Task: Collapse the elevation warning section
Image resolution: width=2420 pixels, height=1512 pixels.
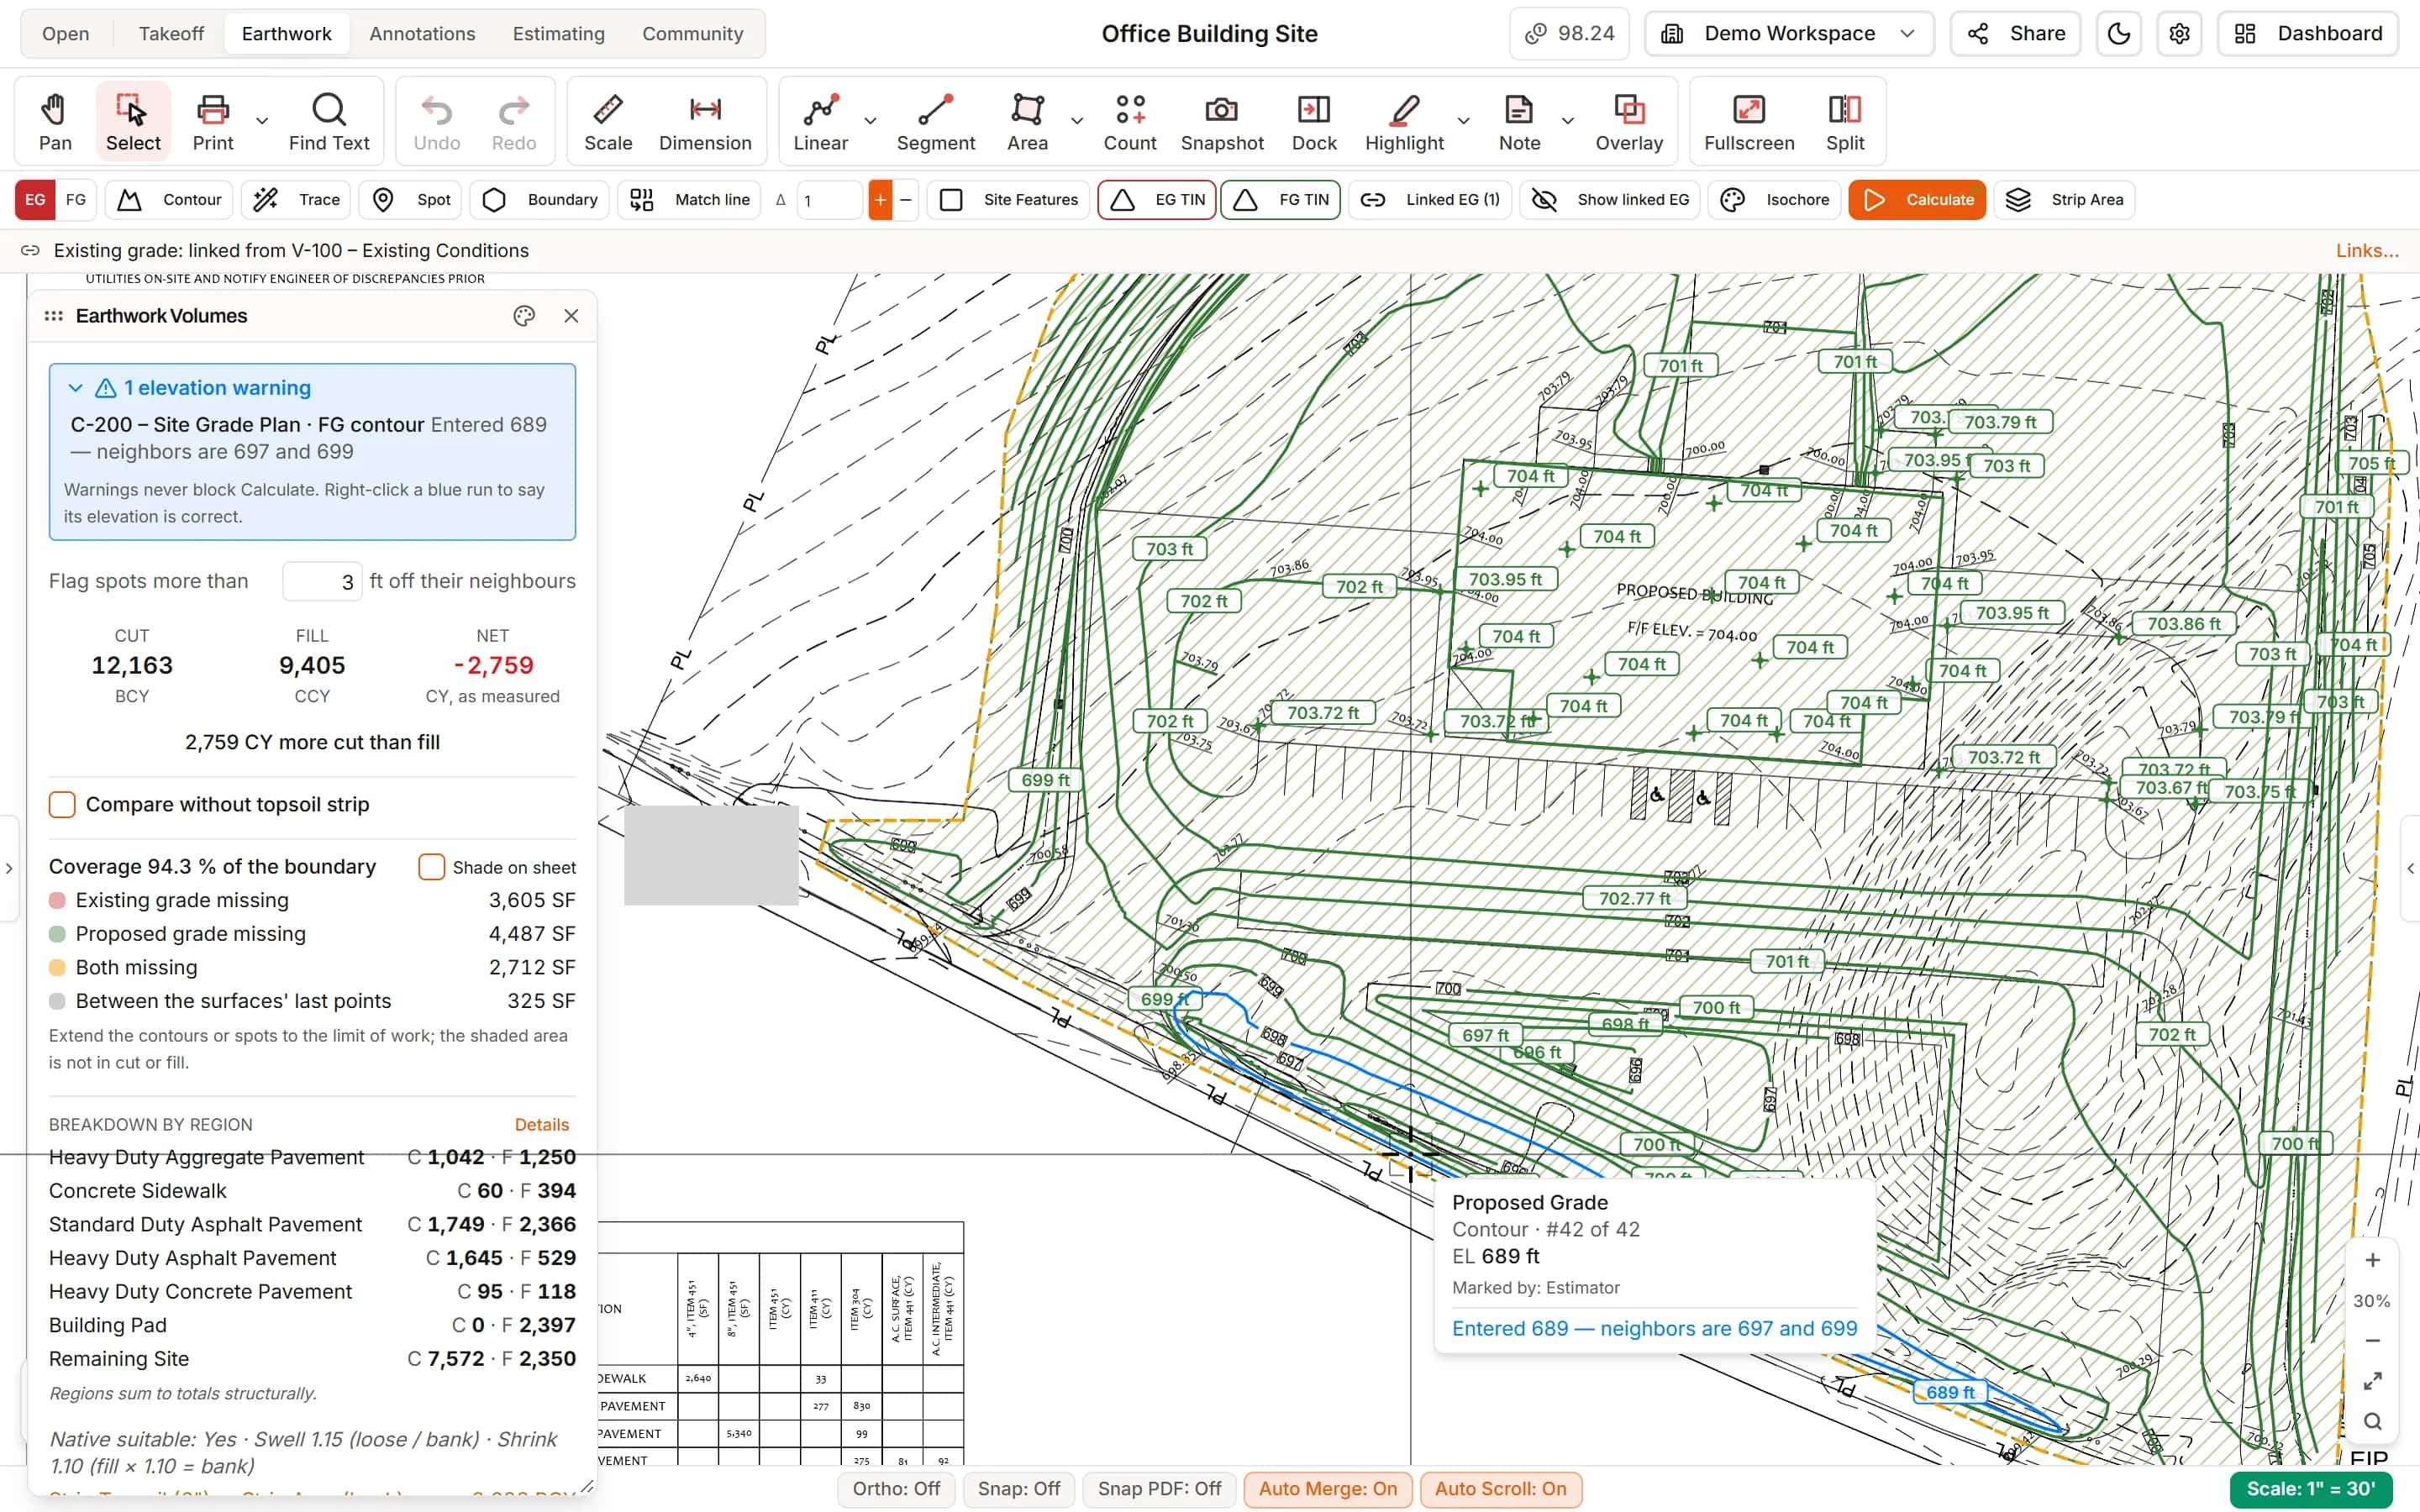Action: pos(75,388)
